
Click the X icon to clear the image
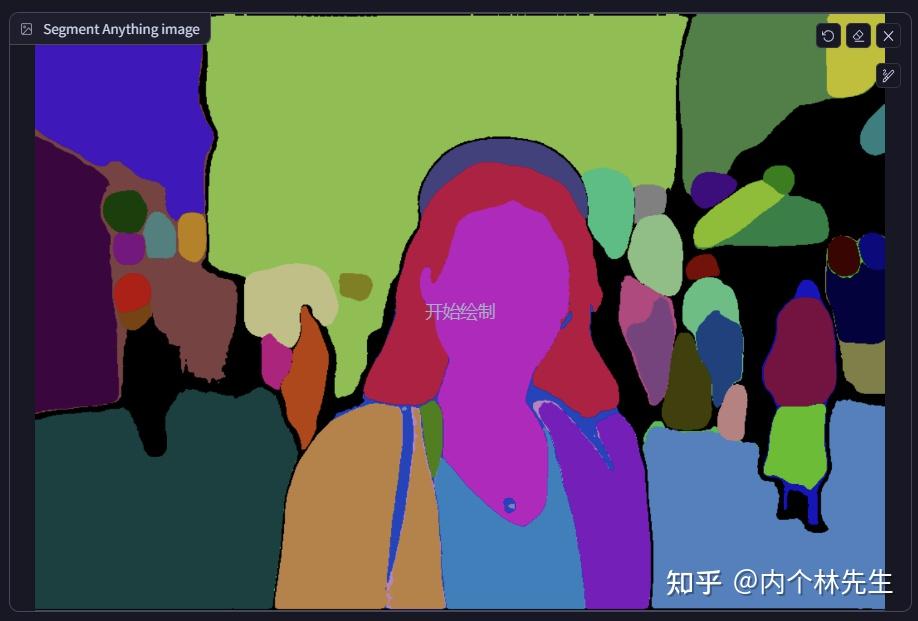(888, 36)
